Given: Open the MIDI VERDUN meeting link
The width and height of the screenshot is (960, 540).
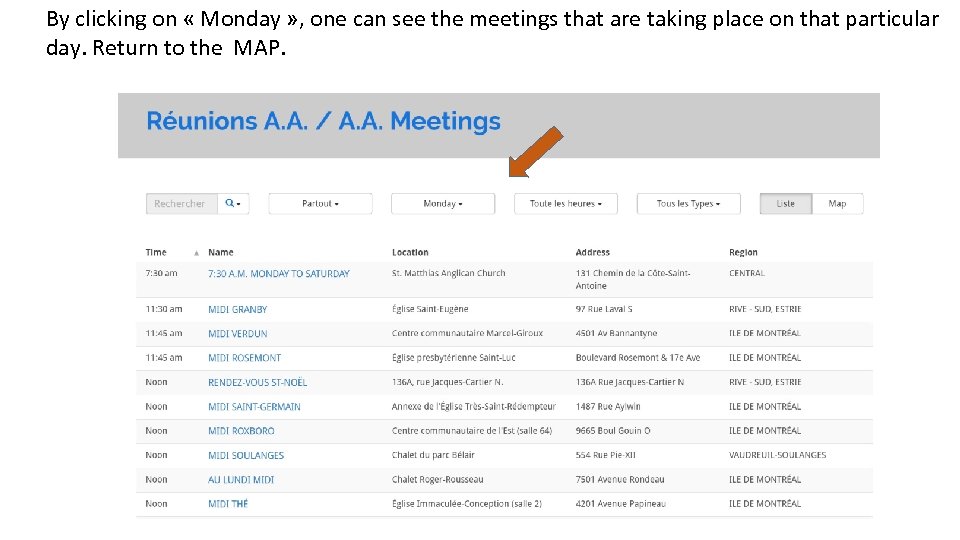Looking at the screenshot, I should click(x=237, y=334).
